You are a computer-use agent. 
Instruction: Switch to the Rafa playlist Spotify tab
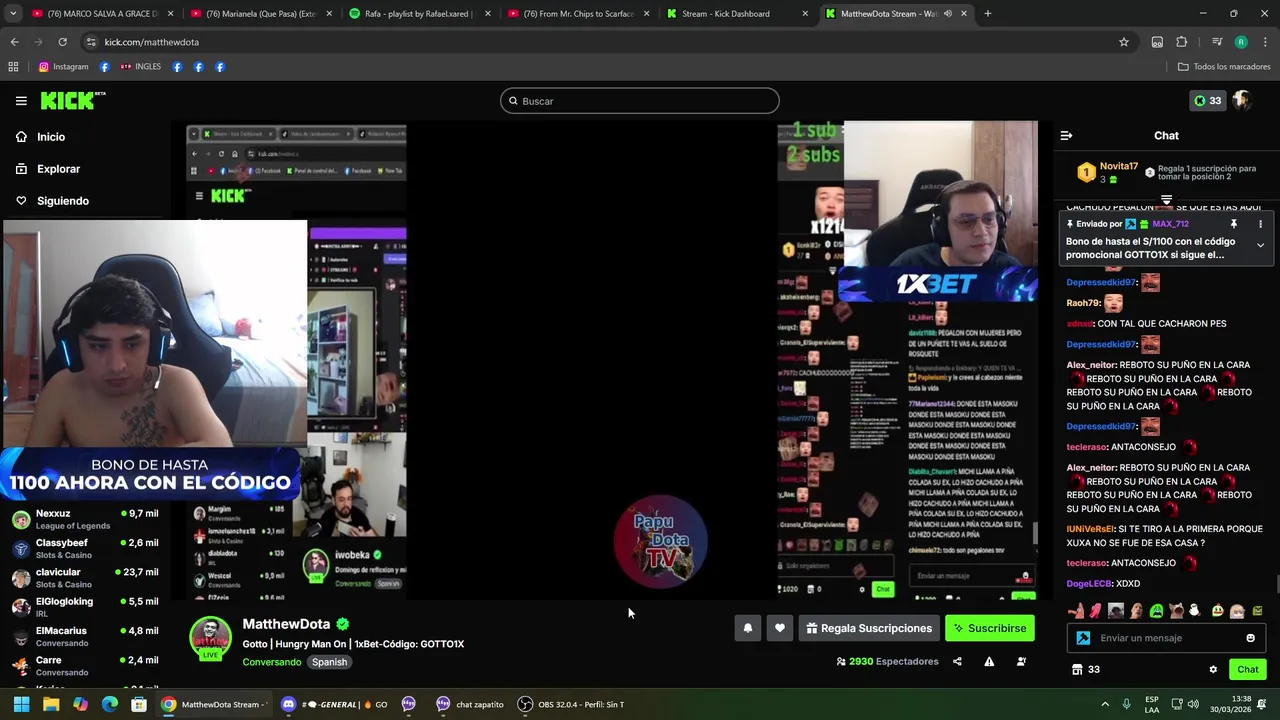click(x=417, y=14)
